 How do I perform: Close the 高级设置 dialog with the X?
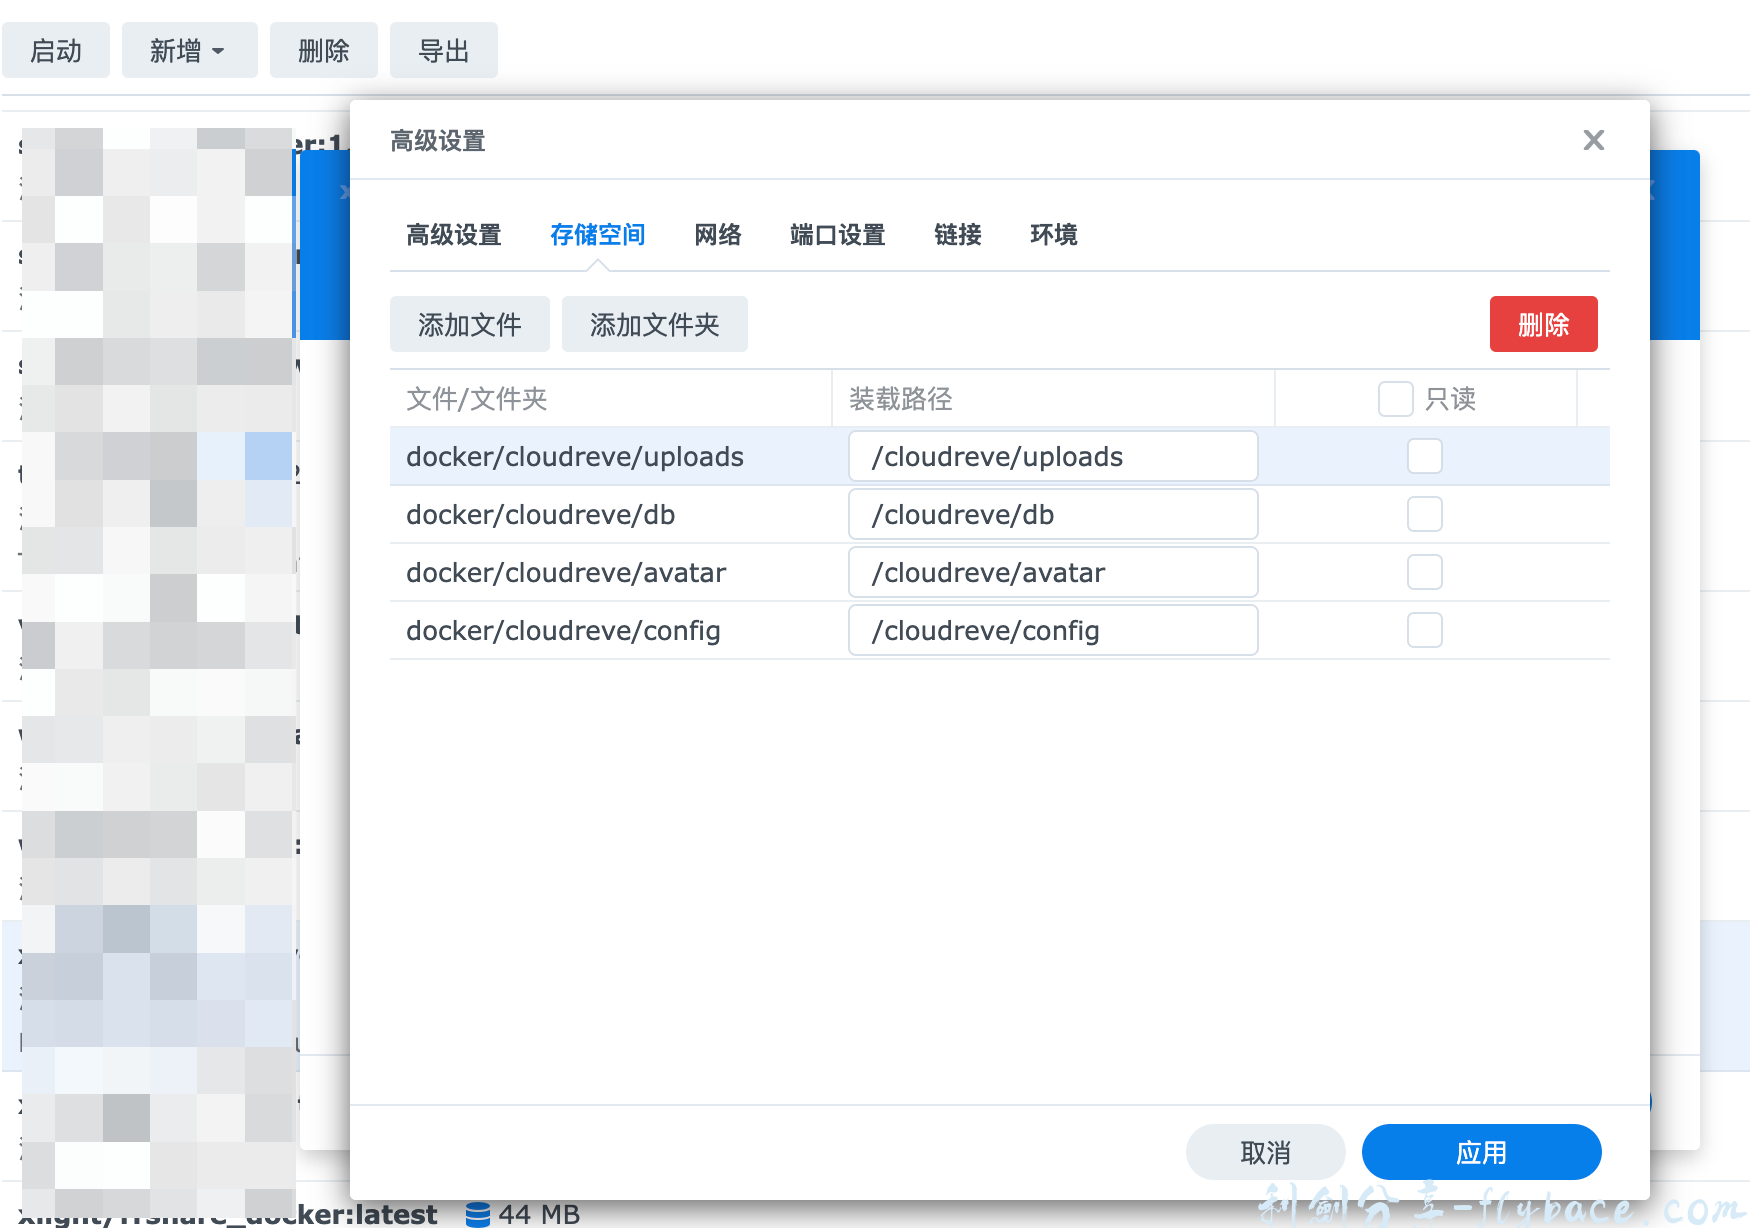[1594, 141]
